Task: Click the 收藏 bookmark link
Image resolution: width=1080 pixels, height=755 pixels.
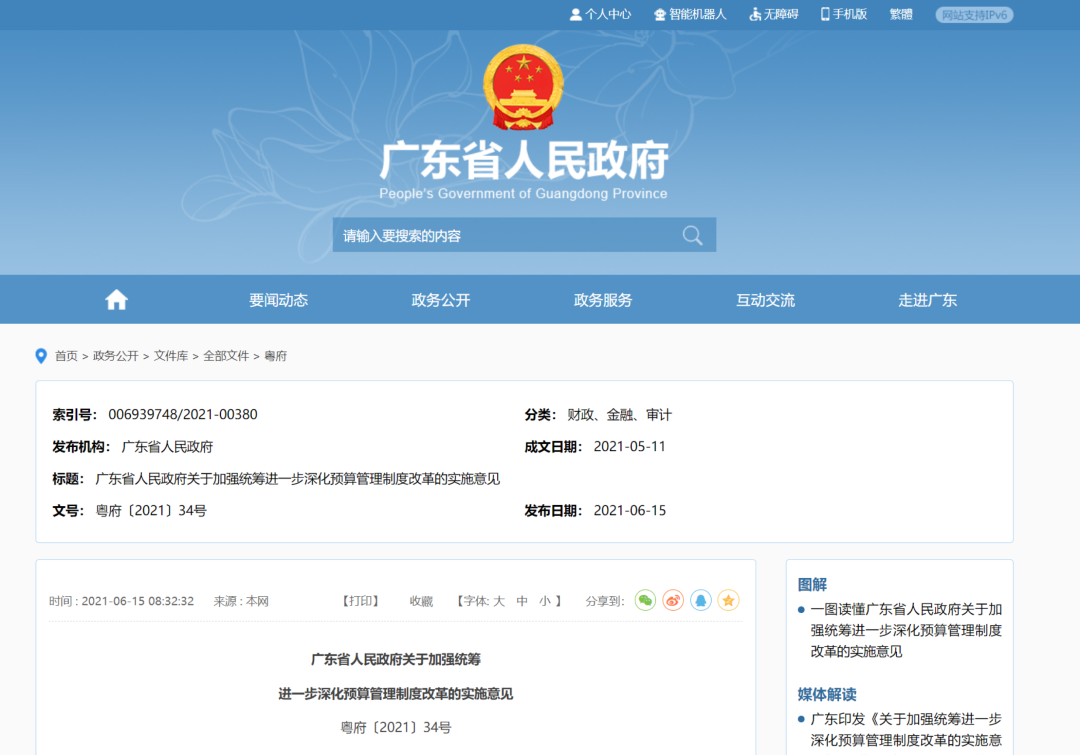Action: tap(421, 601)
